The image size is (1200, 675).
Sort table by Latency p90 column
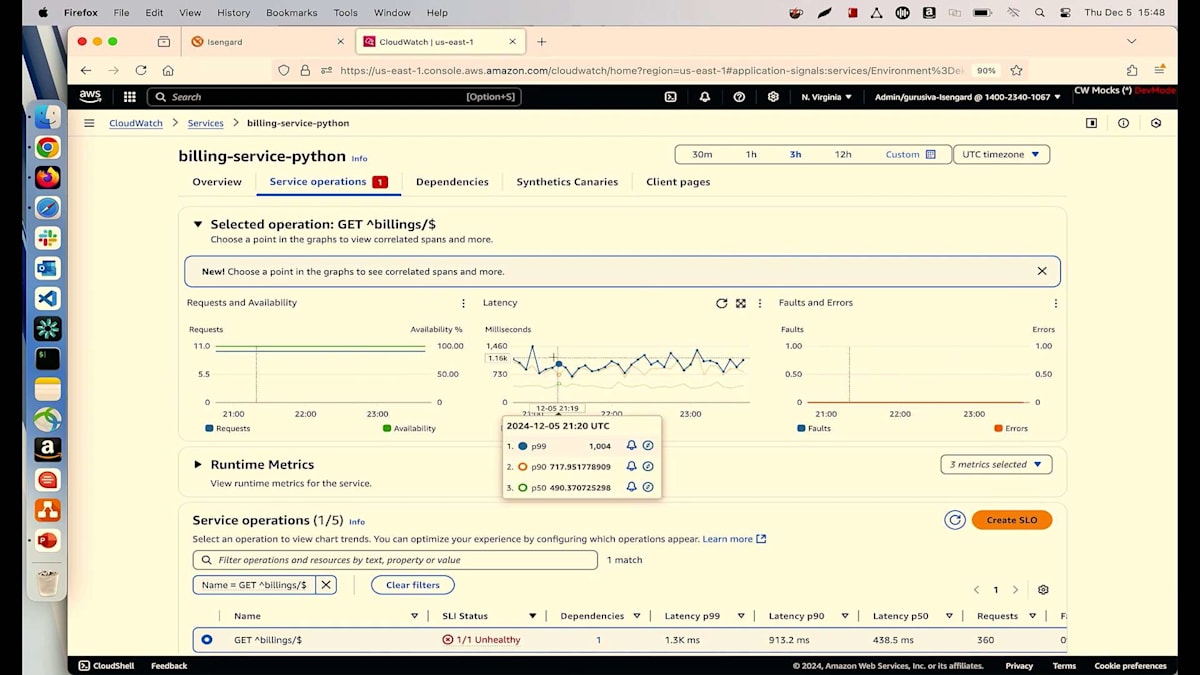pyautogui.click(x=845, y=616)
